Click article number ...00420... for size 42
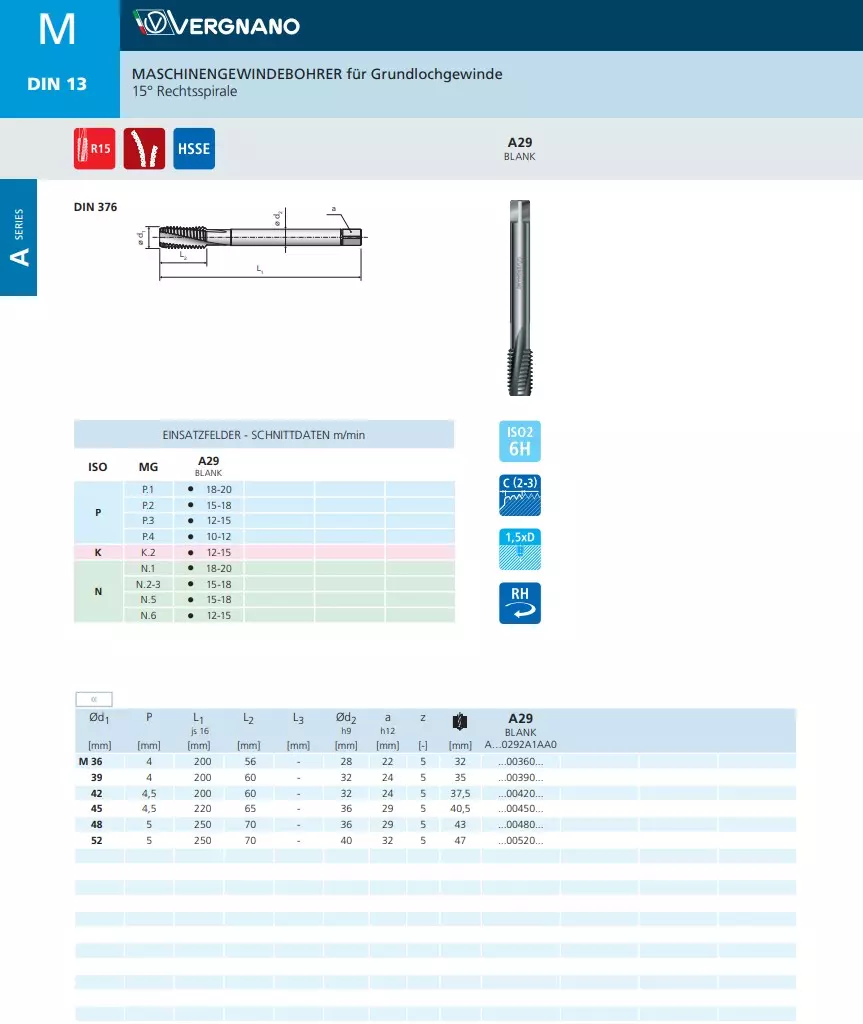Image resolution: width=863 pixels, height=1024 pixels. pos(520,794)
